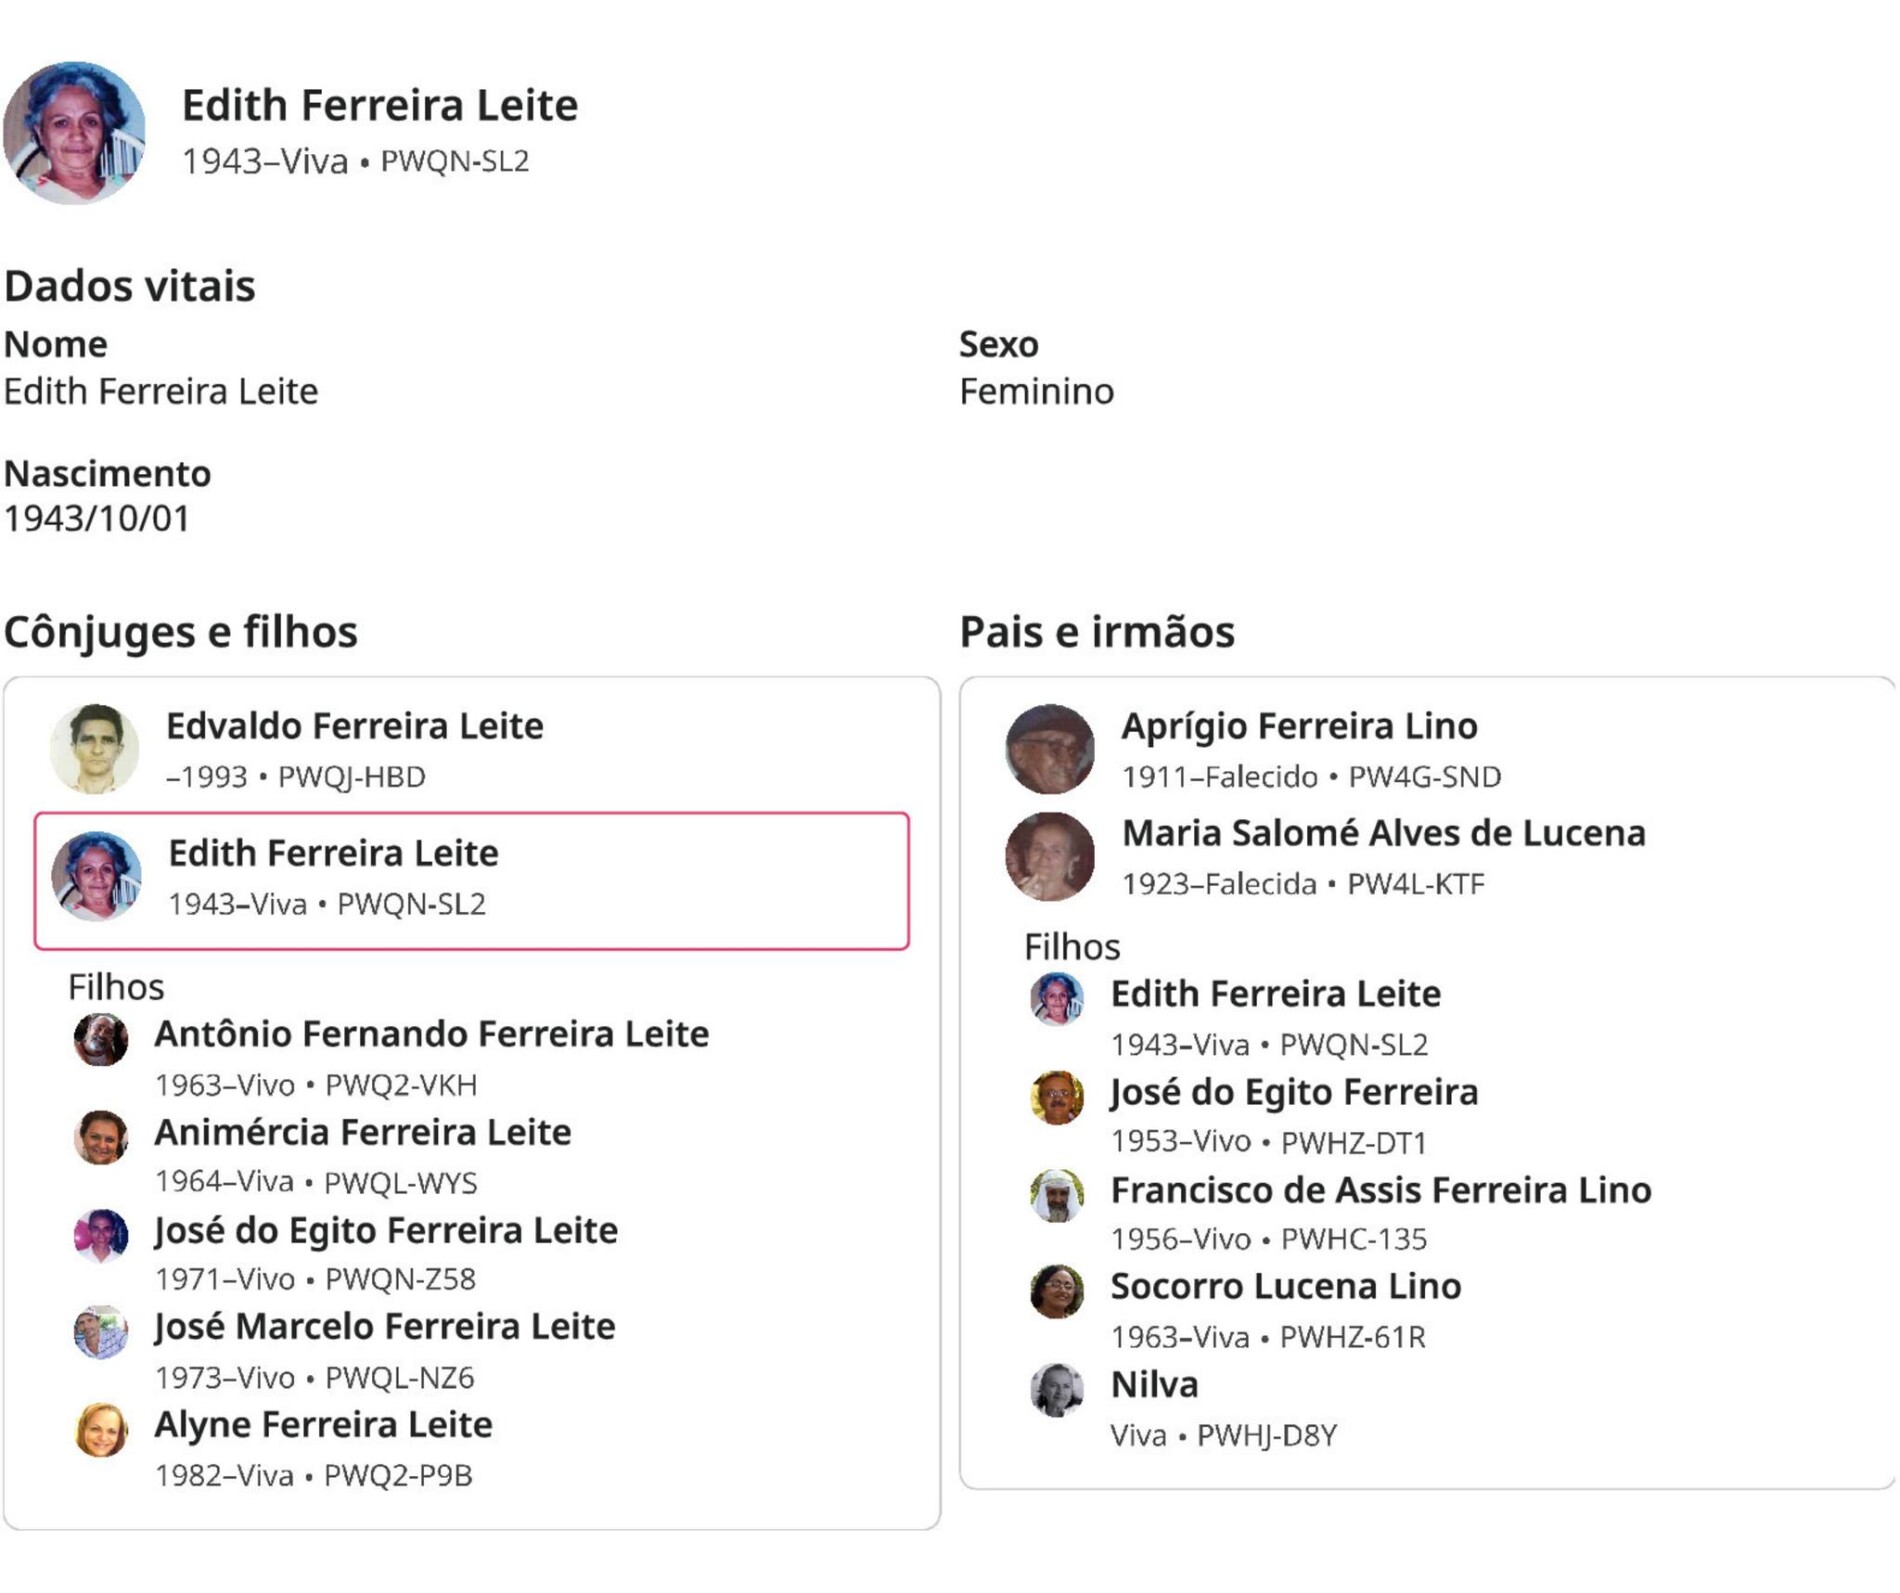This screenshot has width=1900, height=1593.
Task: Open Francisco de Assis Ferreira Lino's profile
Action: pos(1380,1190)
